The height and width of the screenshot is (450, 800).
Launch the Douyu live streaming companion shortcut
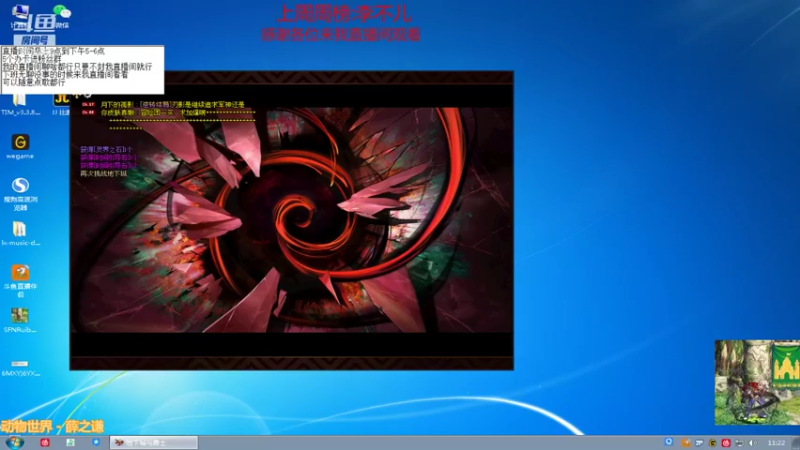coord(20,281)
